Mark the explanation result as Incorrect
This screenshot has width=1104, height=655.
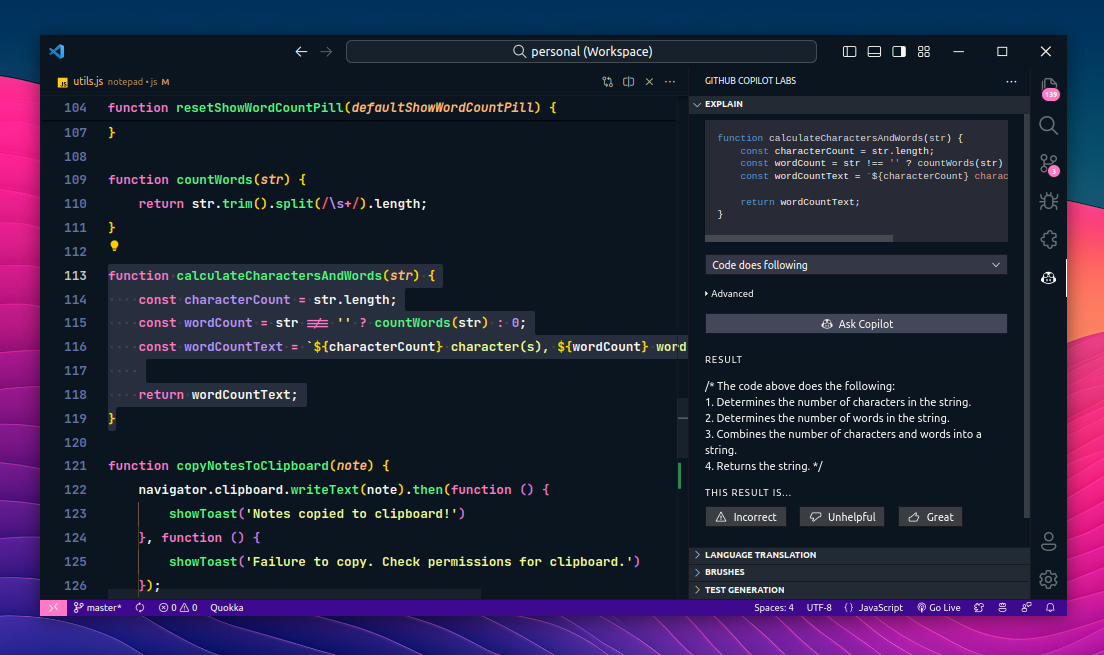click(x=746, y=516)
